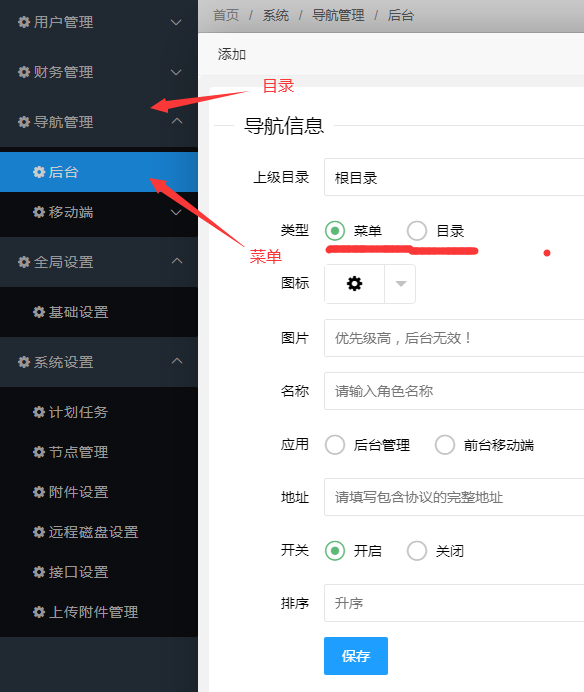Choose 关闭 for the switch option
584x692 pixels.
tap(417, 550)
